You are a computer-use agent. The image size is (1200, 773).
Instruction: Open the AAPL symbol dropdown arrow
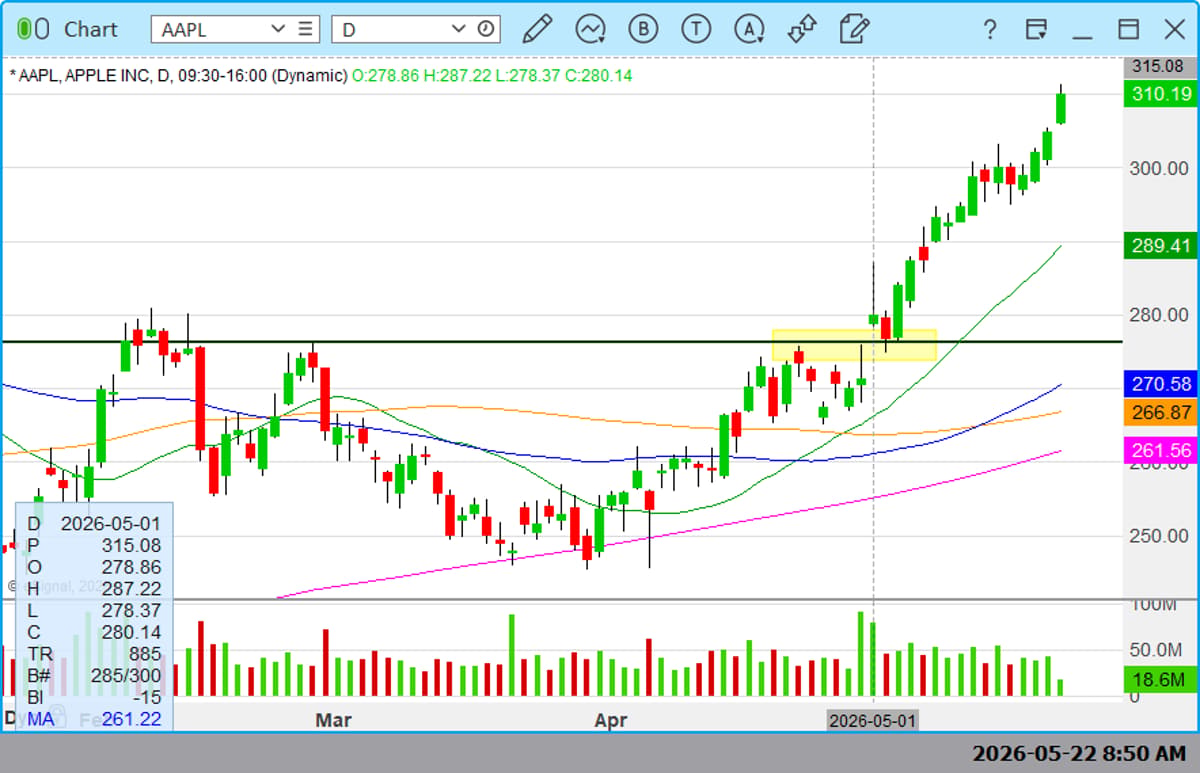coord(279,29)
